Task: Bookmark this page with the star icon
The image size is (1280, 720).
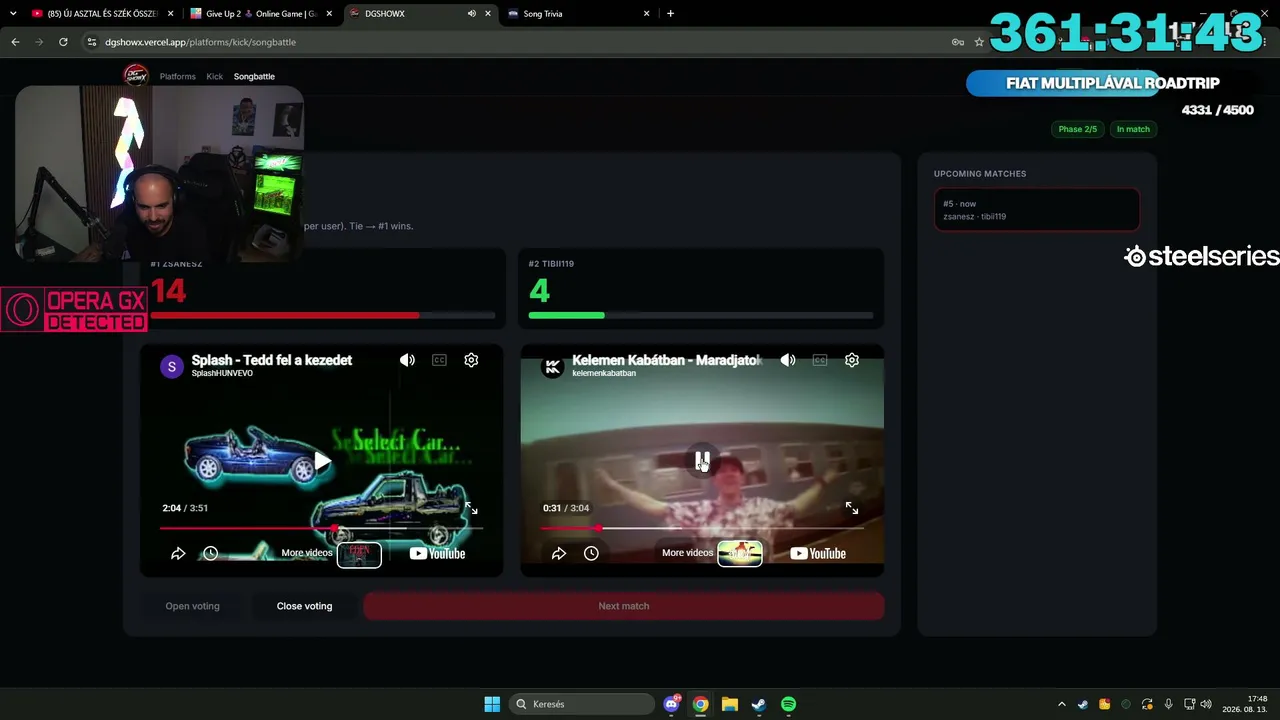Action: (x=979, y=42)
